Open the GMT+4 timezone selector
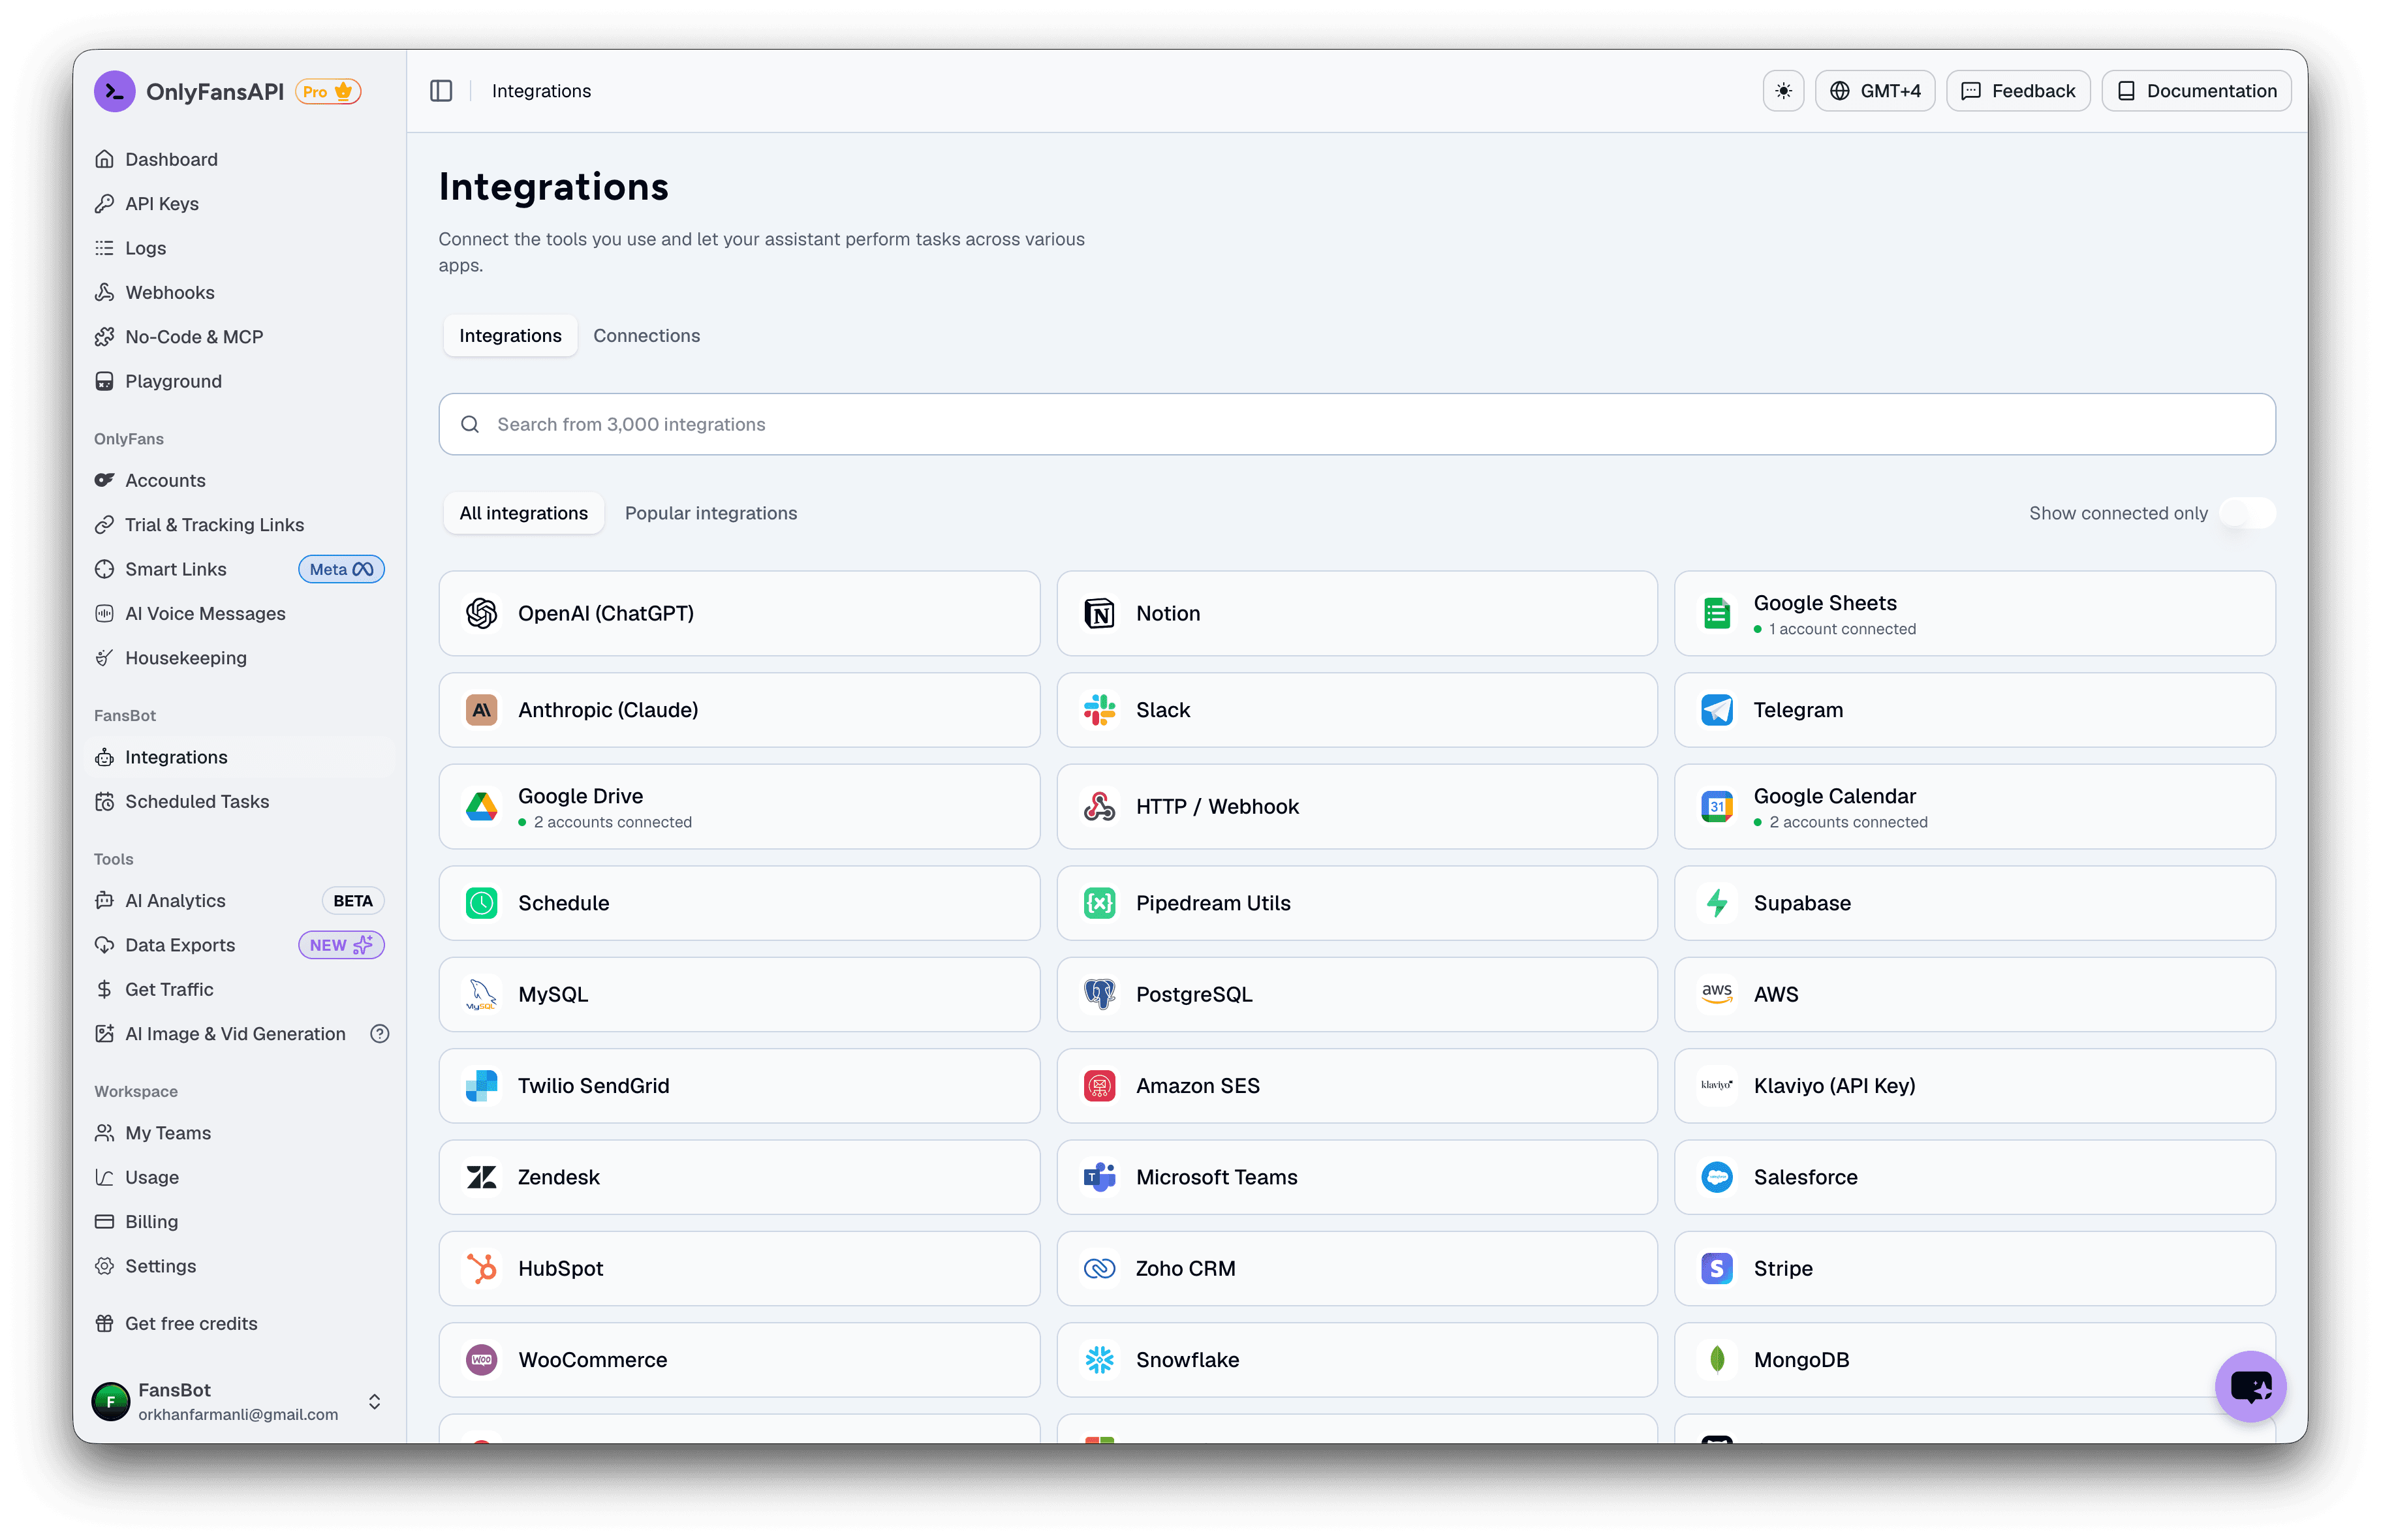Viewport: 2381px width, 1540px height. (x=1874, y=91)
